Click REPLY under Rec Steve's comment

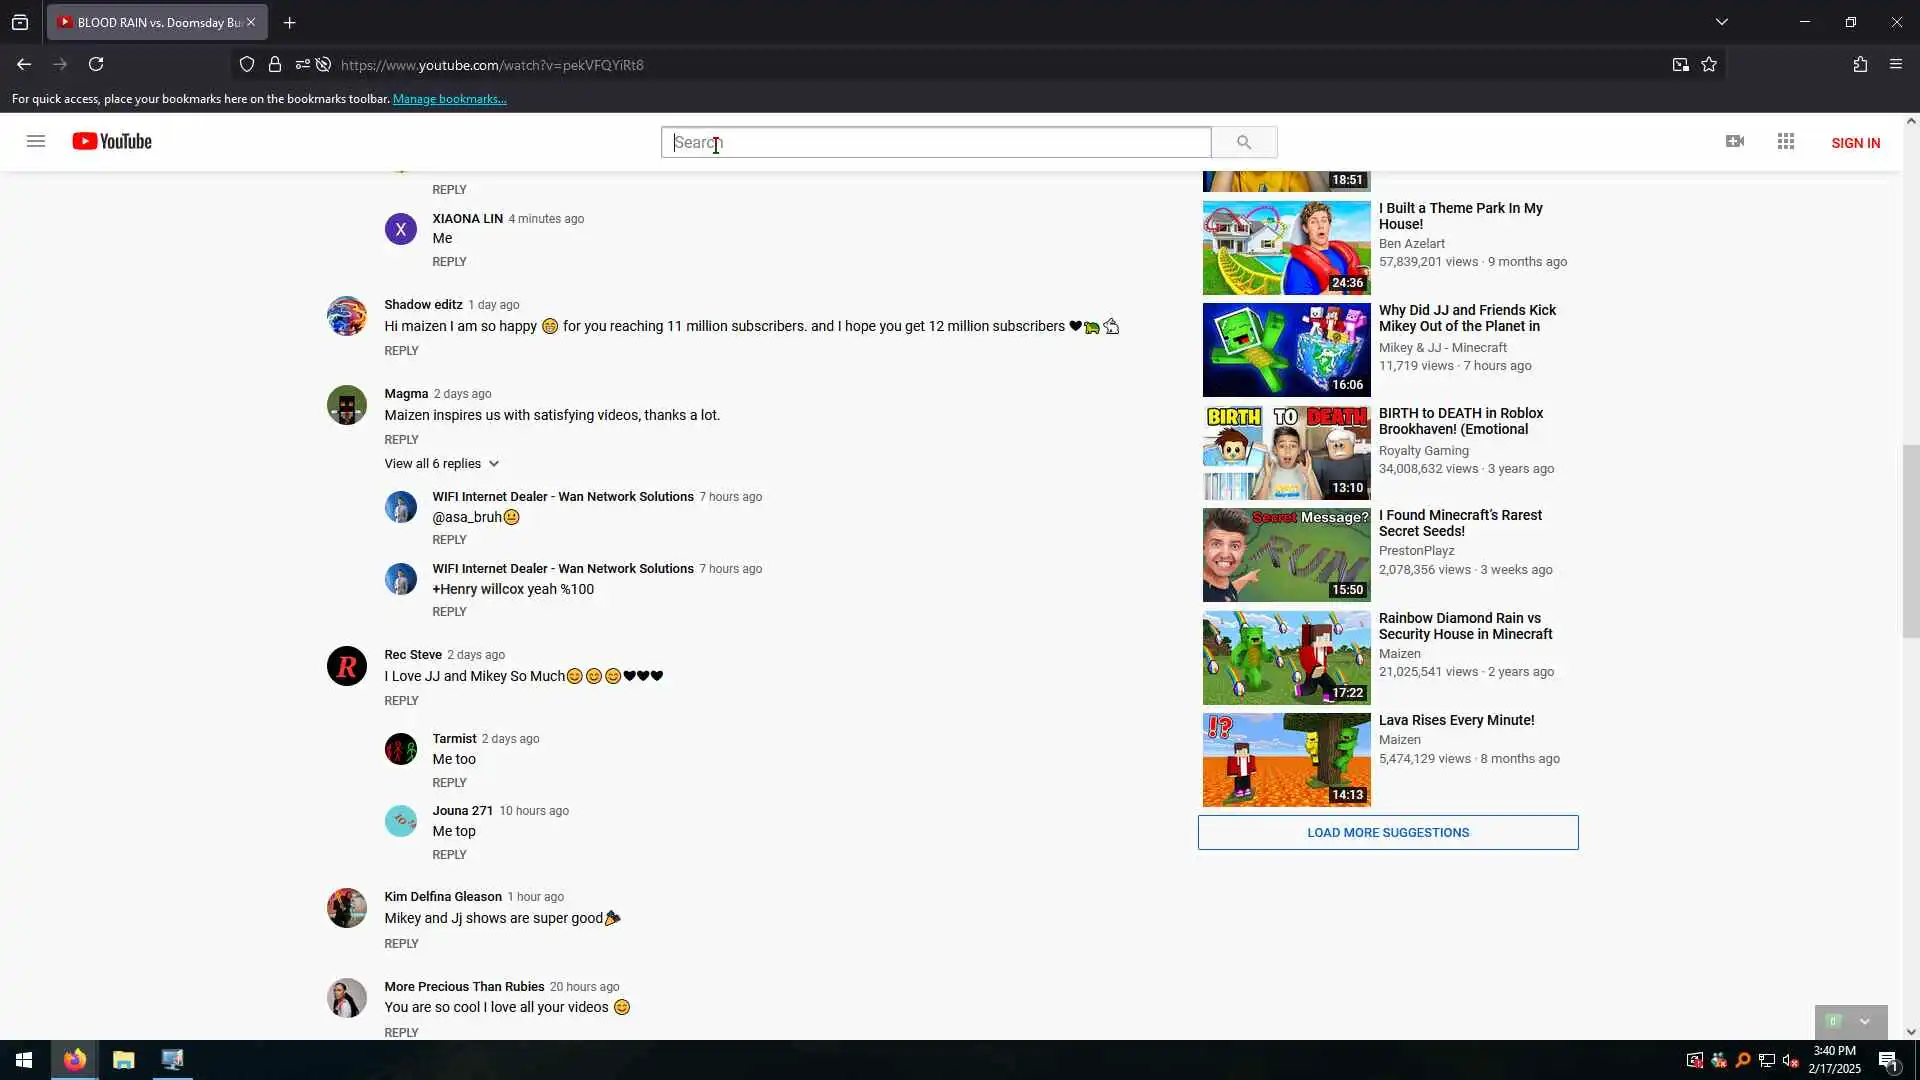pyautogui.click(x=401, y=701)
